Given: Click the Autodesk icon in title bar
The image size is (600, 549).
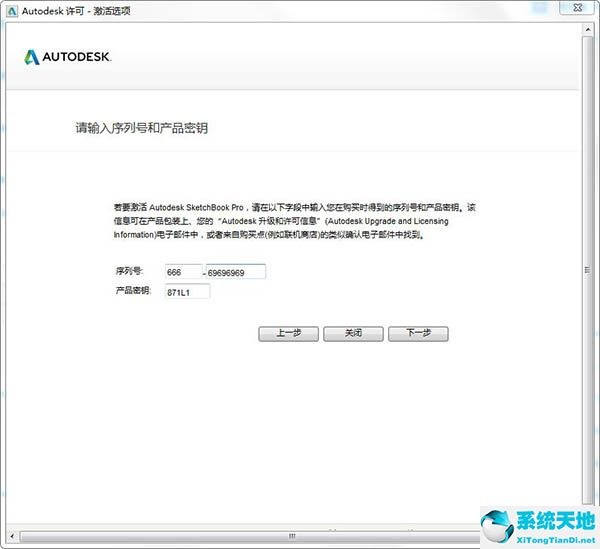Looking at the screenshot, I should tap(12, 11).
